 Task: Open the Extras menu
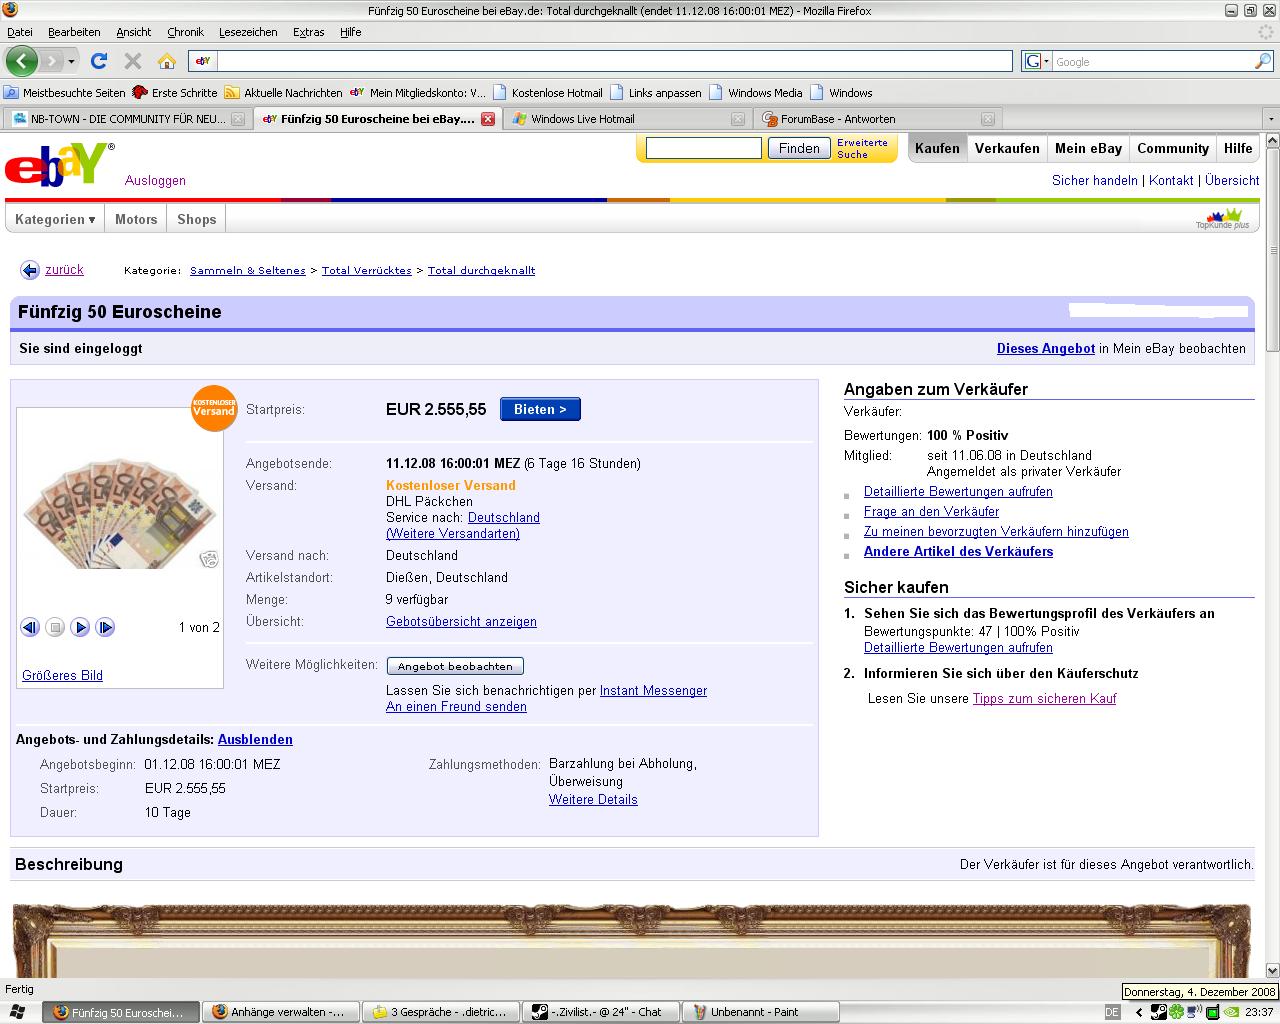click(308, 32)
